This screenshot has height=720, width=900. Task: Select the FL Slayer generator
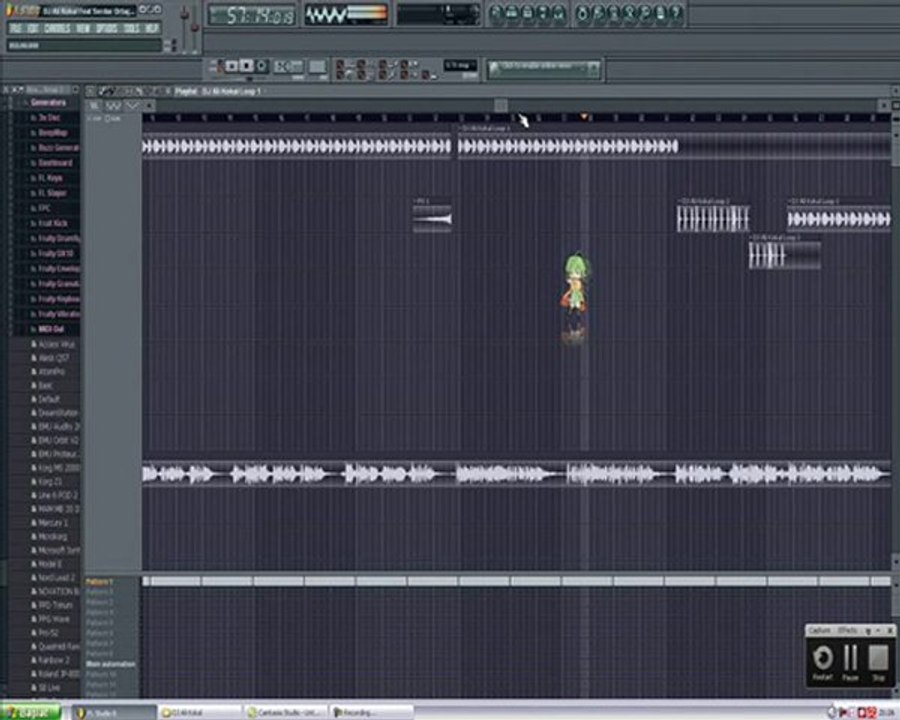point(52,193)
